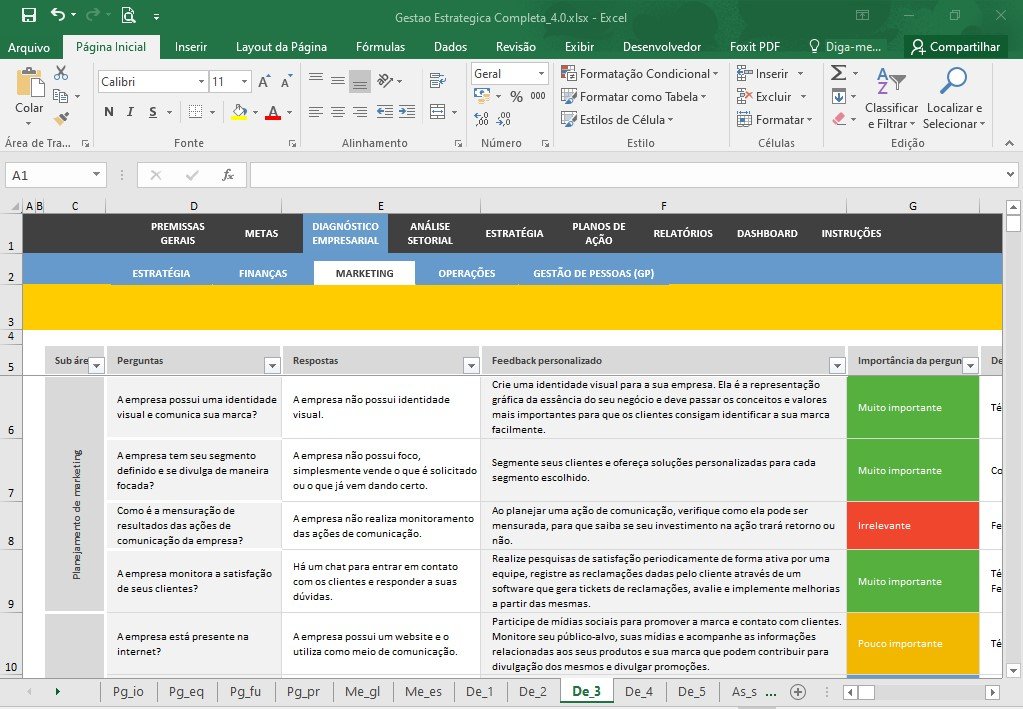
Task: Switch to the Fórmulas ribbon tab
Action: pyautogui.click(x=380, y=47)
